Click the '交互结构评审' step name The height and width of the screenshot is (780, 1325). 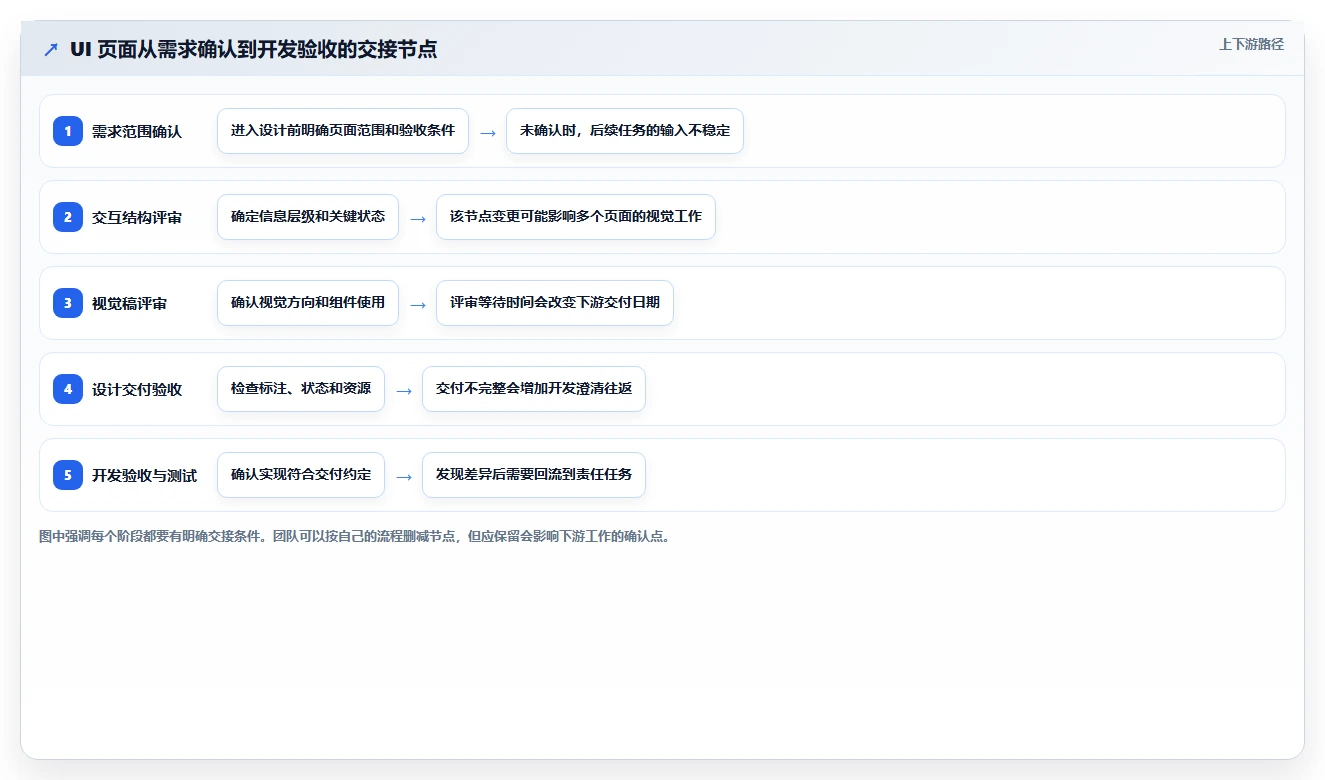pyautogui.click(x=137, y=217)
